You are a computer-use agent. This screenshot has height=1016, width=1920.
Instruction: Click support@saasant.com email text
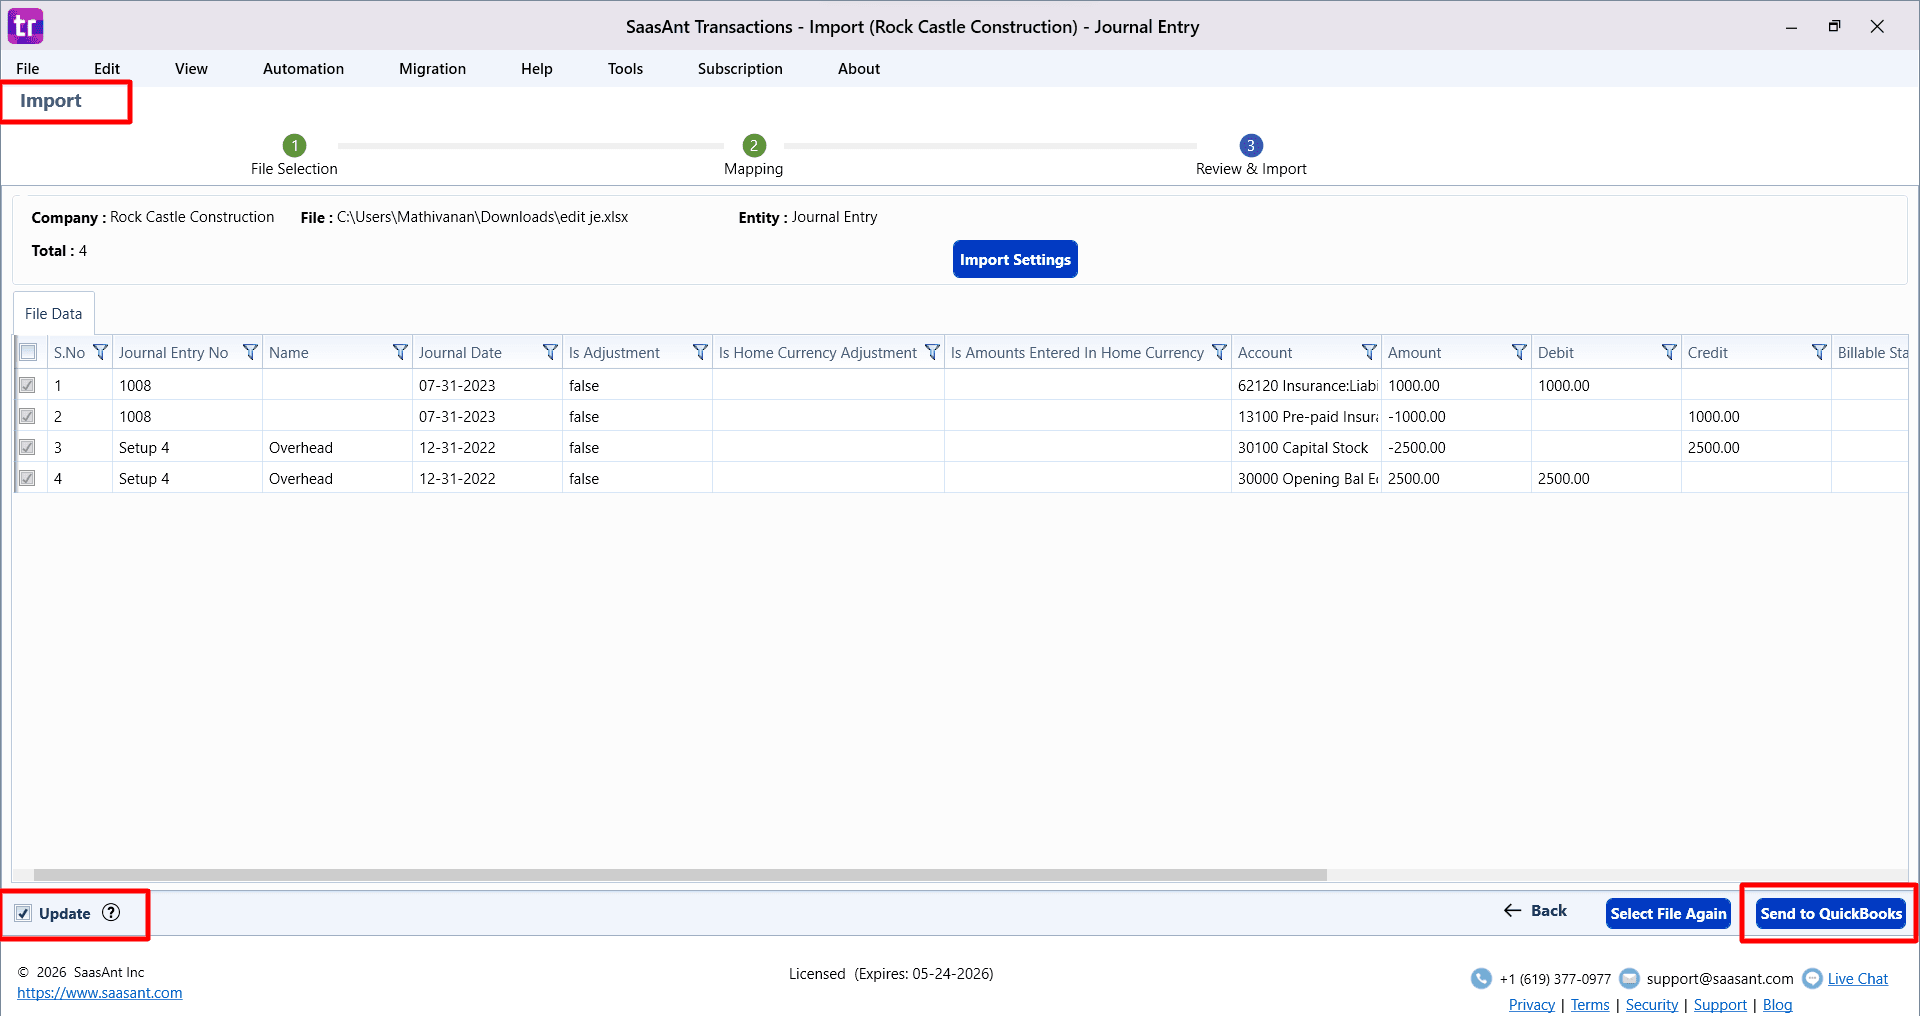click(x=1720, y=979)
